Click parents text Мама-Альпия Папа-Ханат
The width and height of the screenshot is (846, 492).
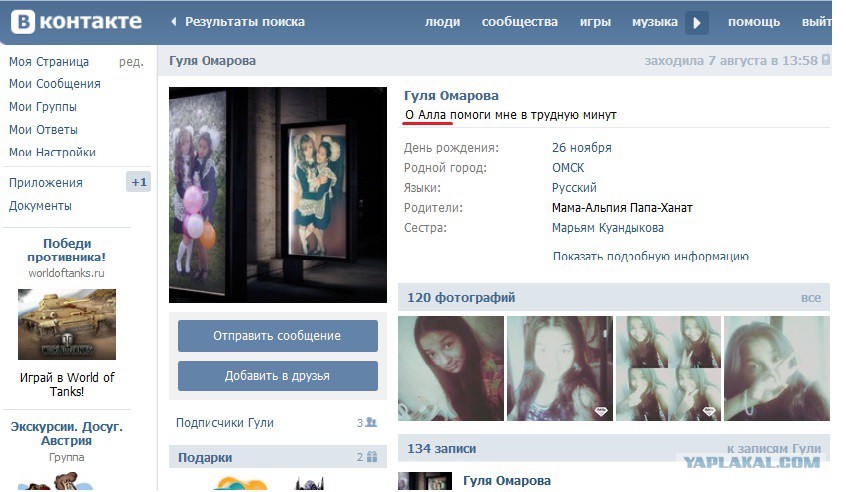click(622, 208)
